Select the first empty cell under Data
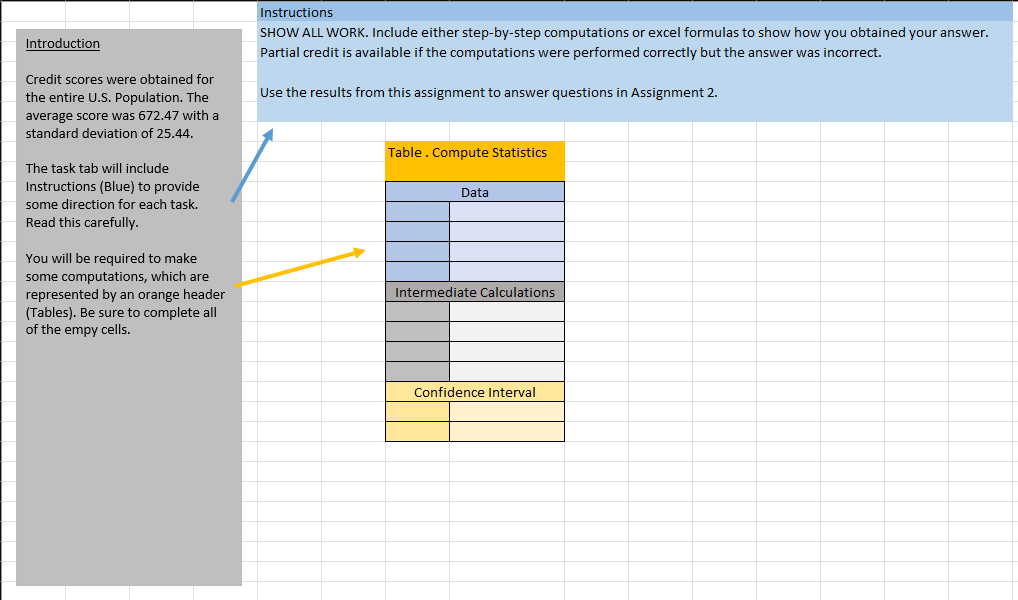 507,211
